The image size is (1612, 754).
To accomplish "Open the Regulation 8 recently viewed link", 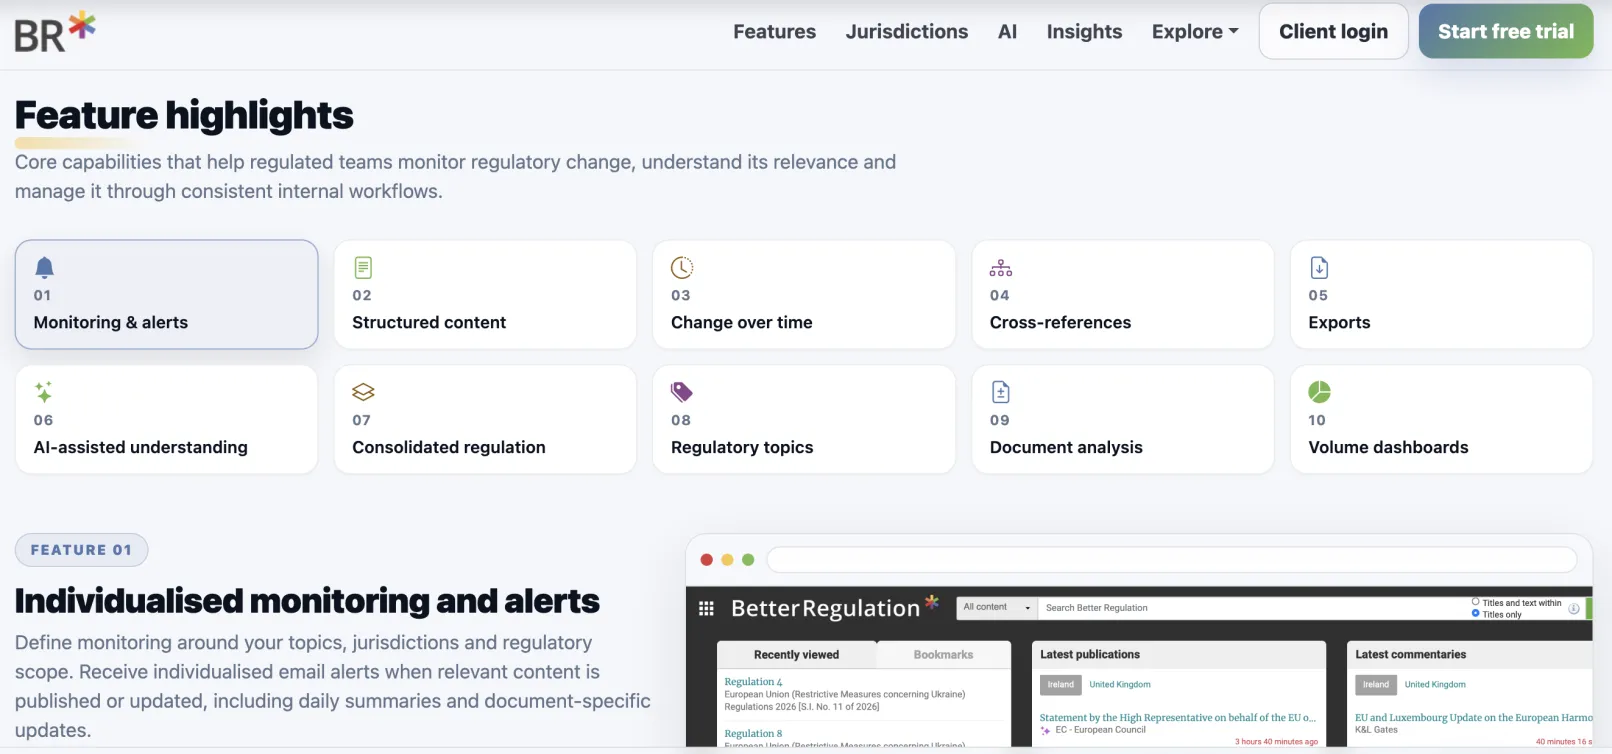I will tap(753, 734).
